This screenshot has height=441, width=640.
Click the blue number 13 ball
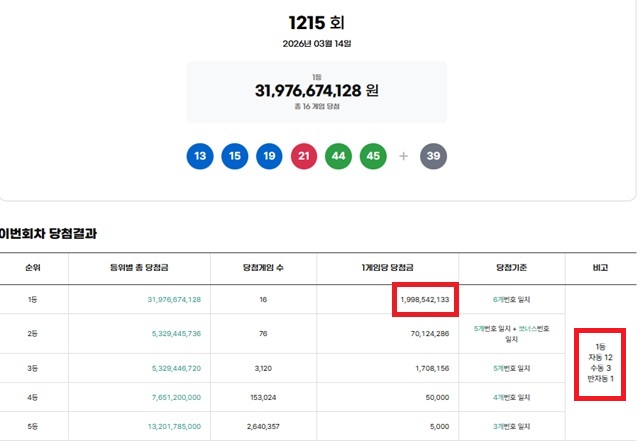click(x=200, y=156)
